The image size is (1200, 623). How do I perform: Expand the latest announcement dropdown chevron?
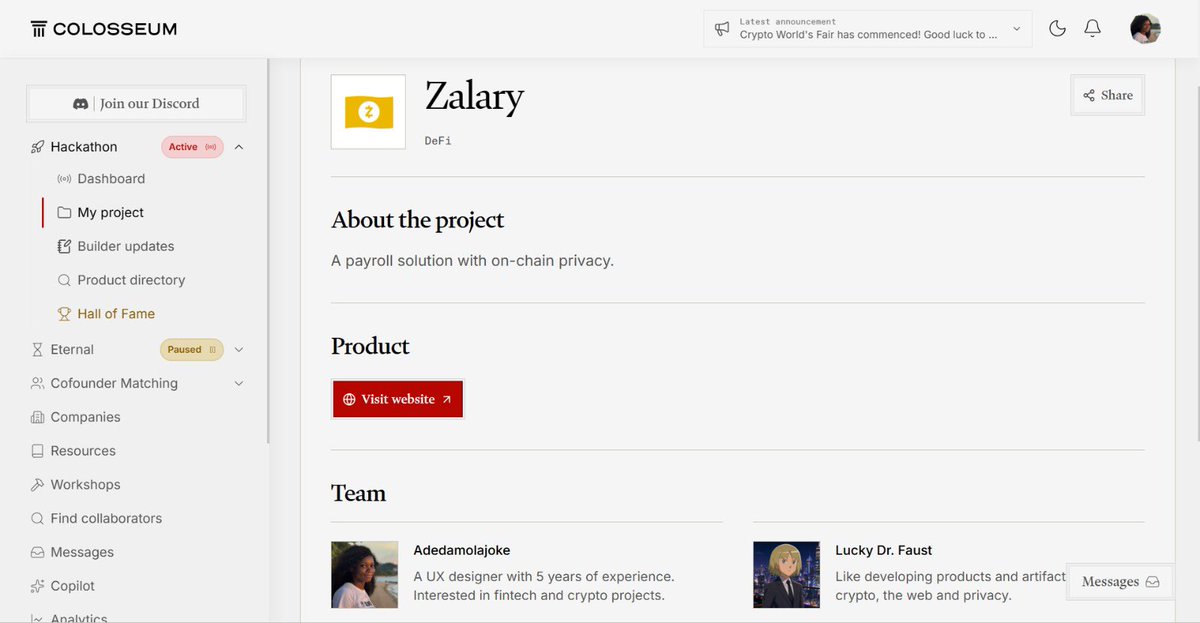point(1017,29)
